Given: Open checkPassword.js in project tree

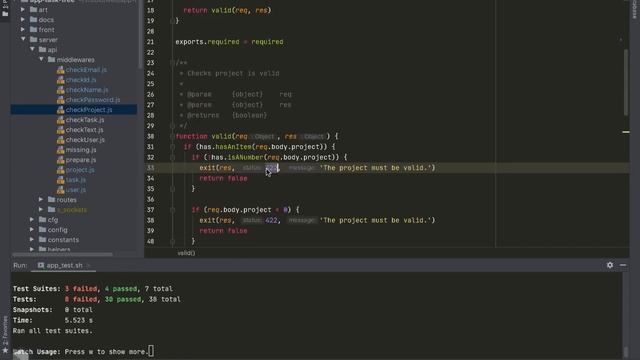Looking at the screenshot, I should tap(93, 100).
